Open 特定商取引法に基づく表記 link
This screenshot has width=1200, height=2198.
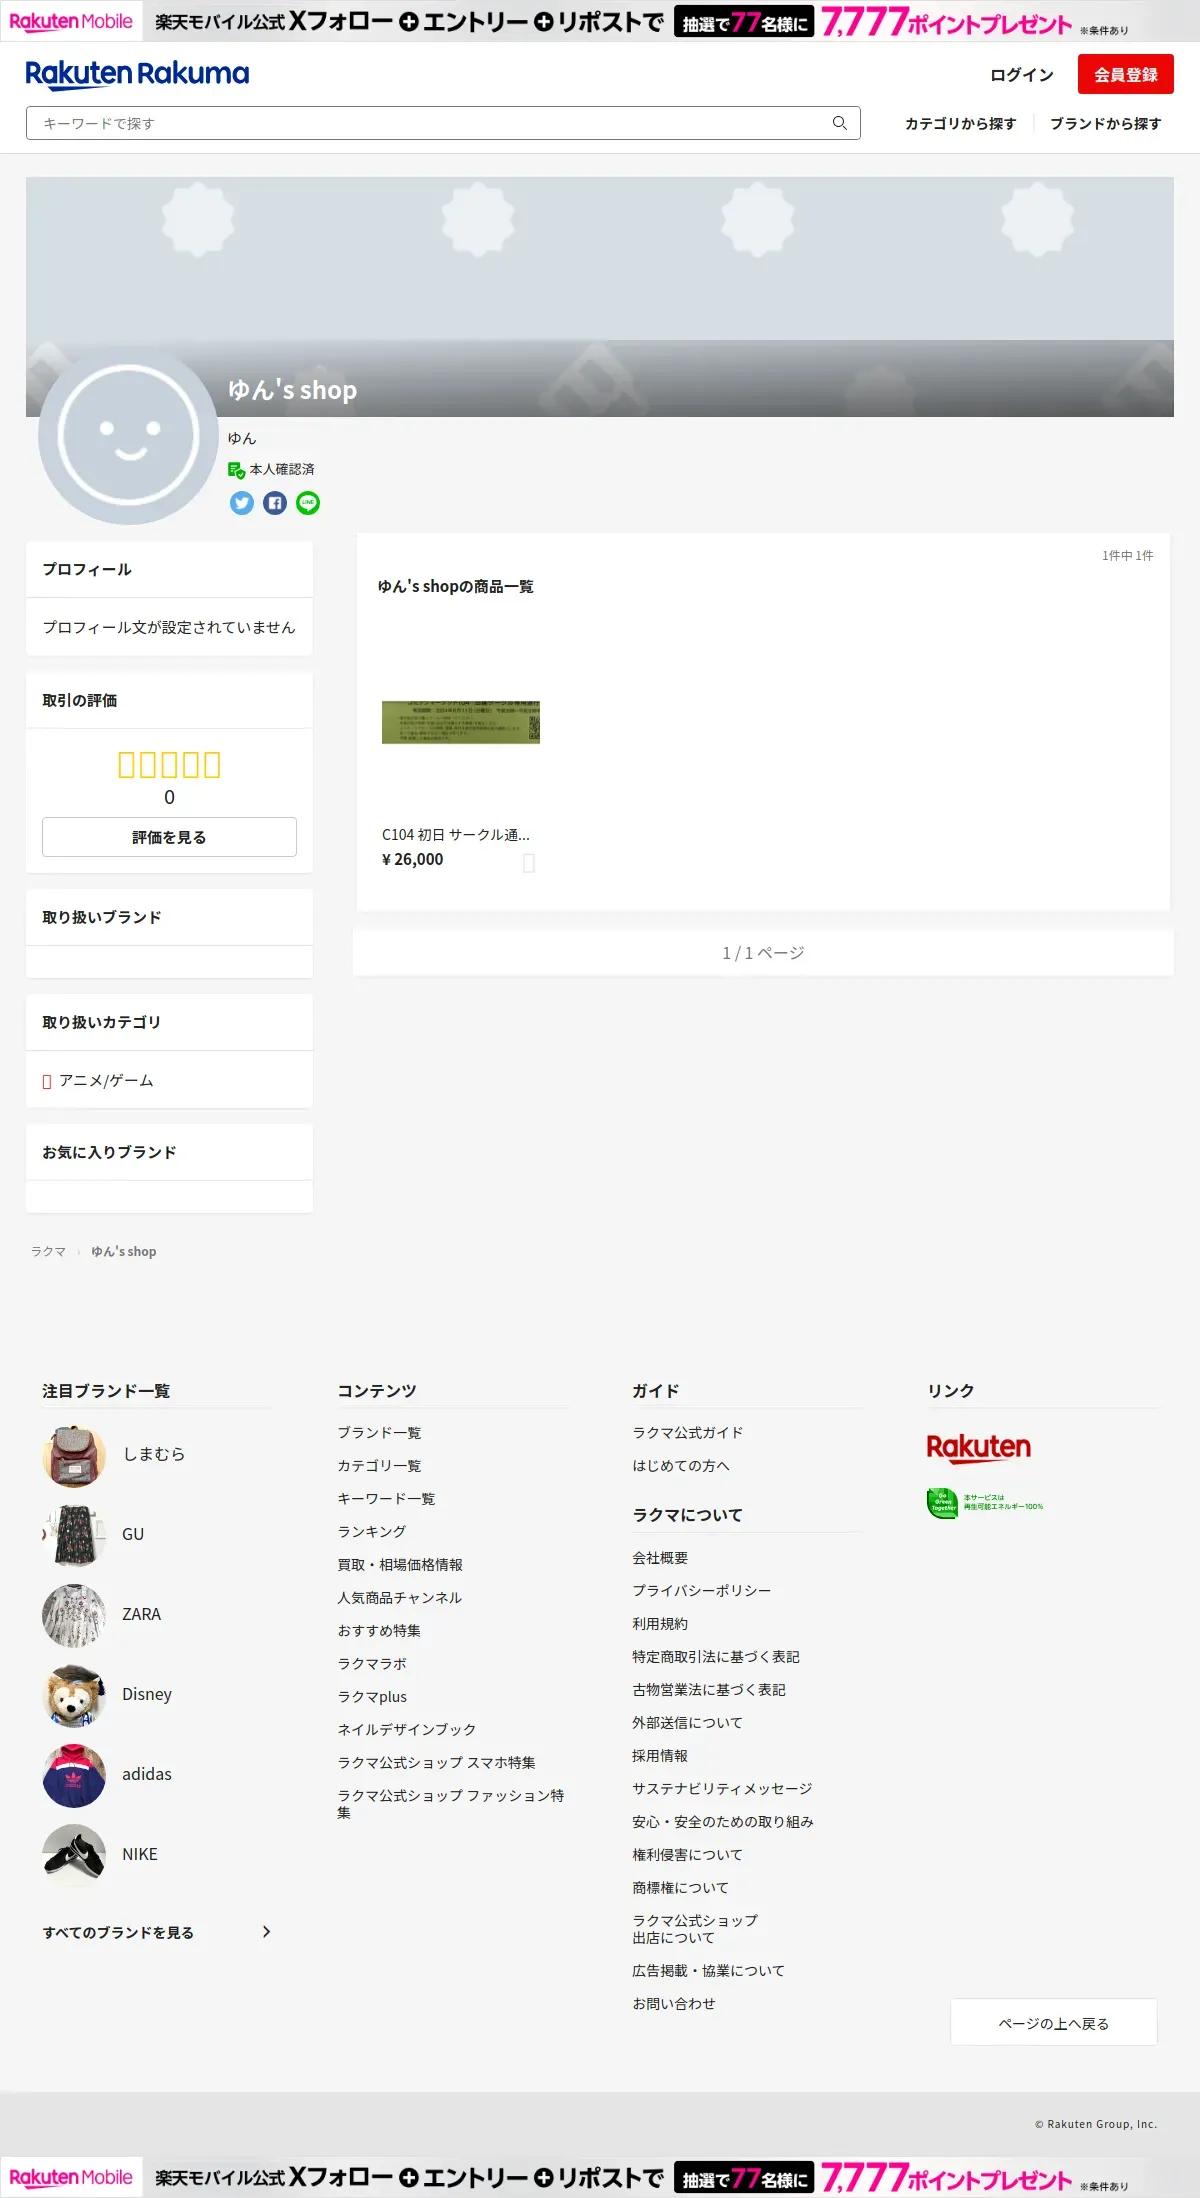[x=716, y=1657]
